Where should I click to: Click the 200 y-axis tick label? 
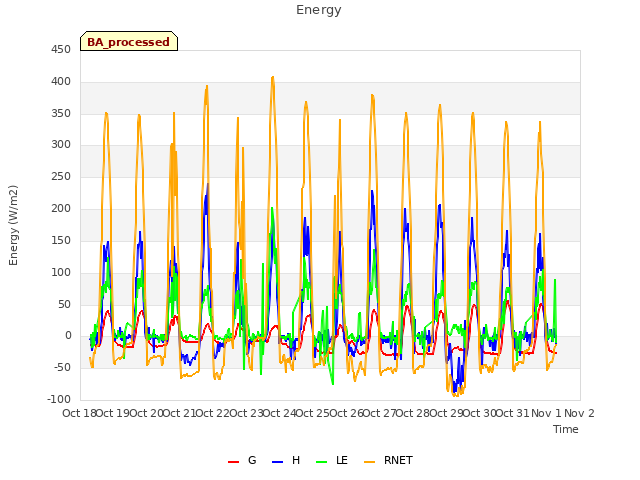pos(61,209)
